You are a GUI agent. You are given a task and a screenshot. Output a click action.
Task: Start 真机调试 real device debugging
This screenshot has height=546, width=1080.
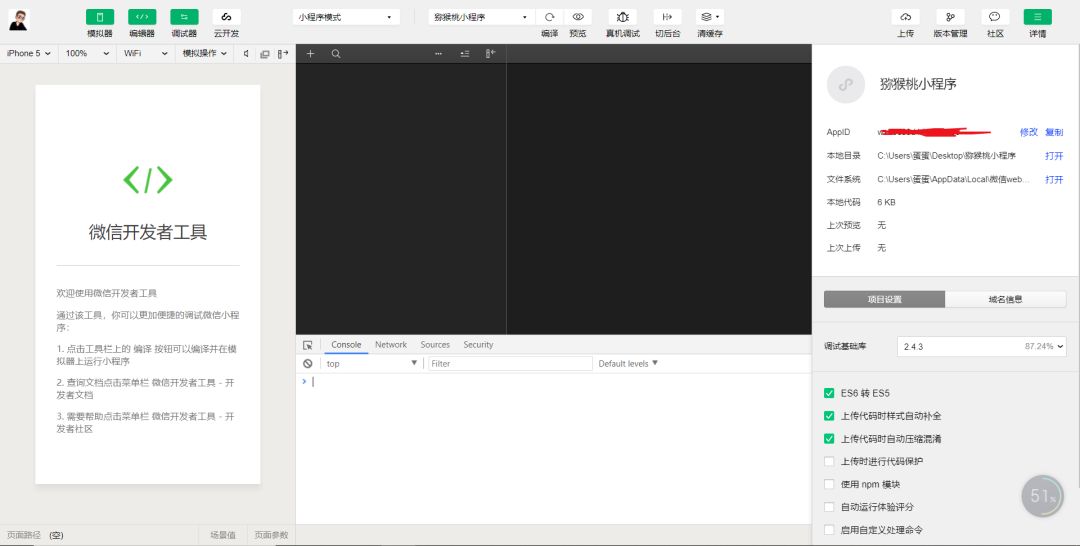tap(623, 17)
